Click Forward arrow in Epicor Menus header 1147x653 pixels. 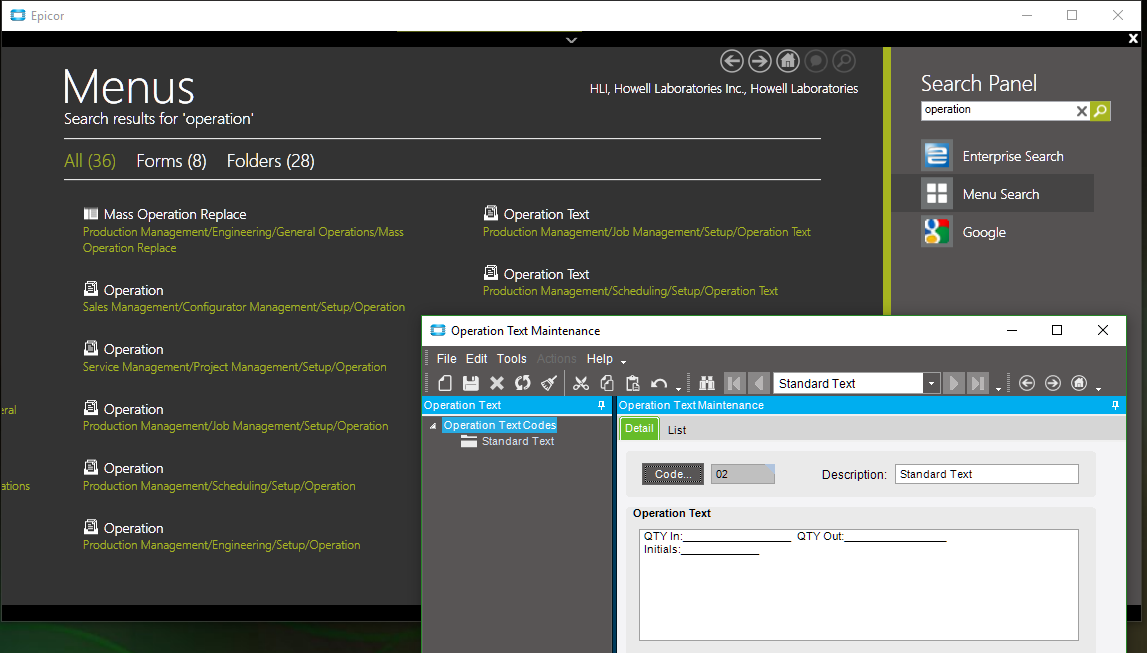click(x=760, y=61)
